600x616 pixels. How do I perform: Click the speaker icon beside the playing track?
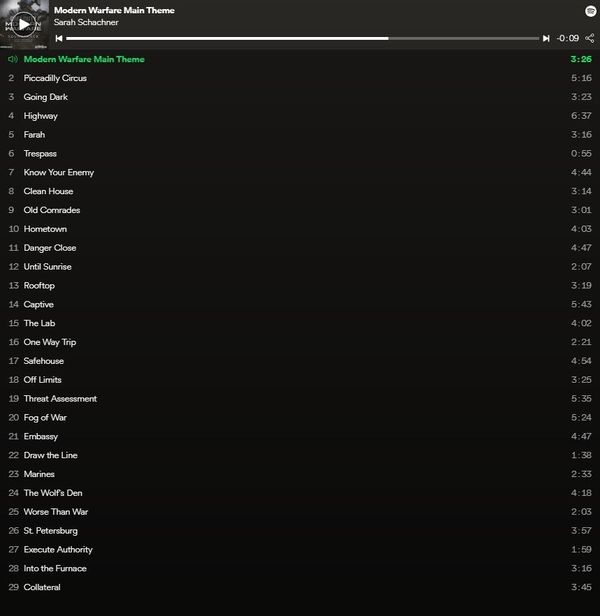click(13, 59)
